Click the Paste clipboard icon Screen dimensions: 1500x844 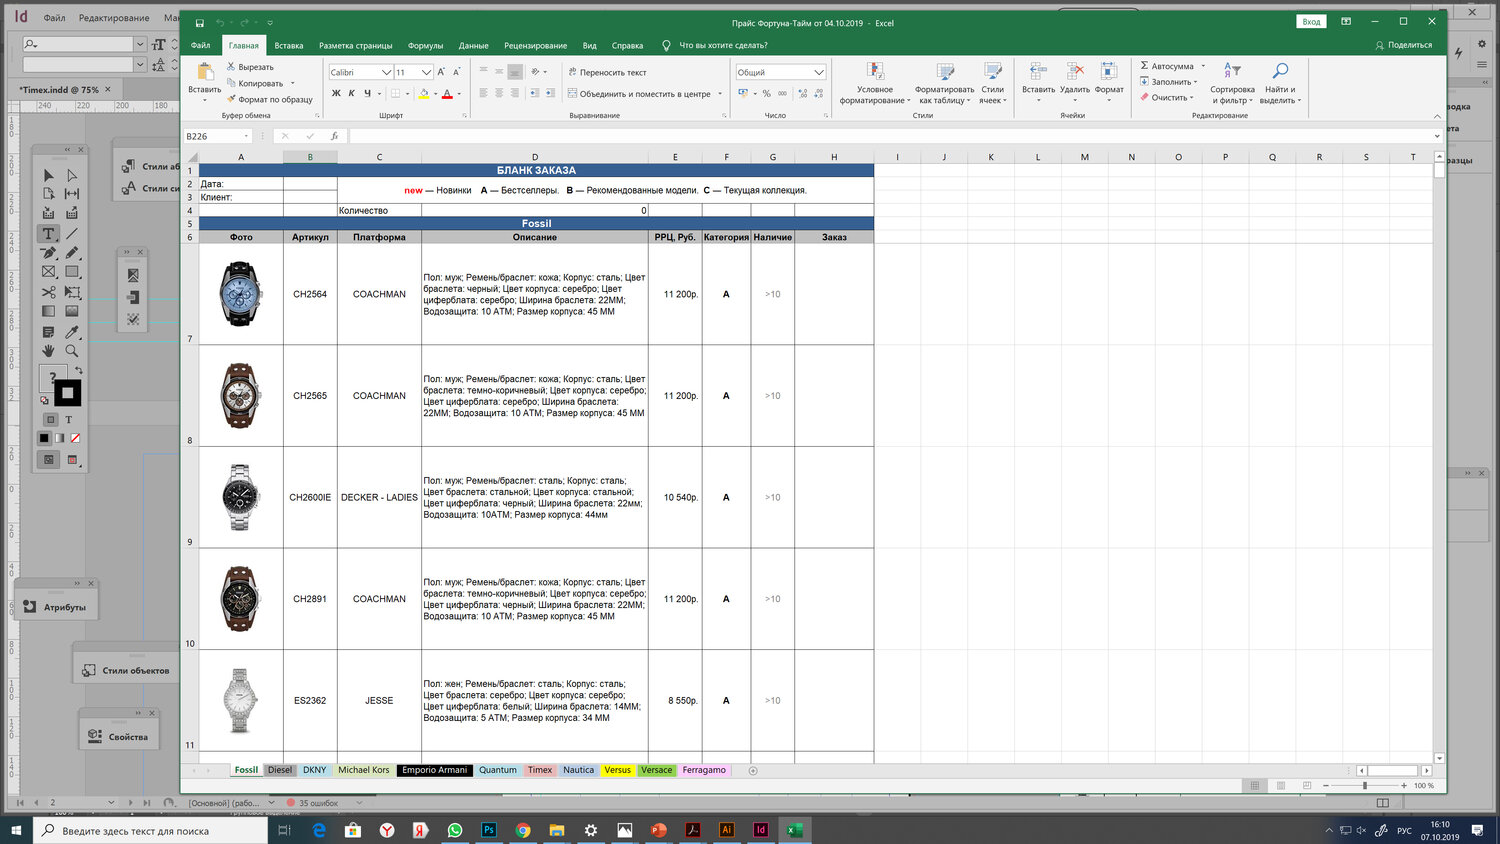pyautogui.click(x=204, y=72)
